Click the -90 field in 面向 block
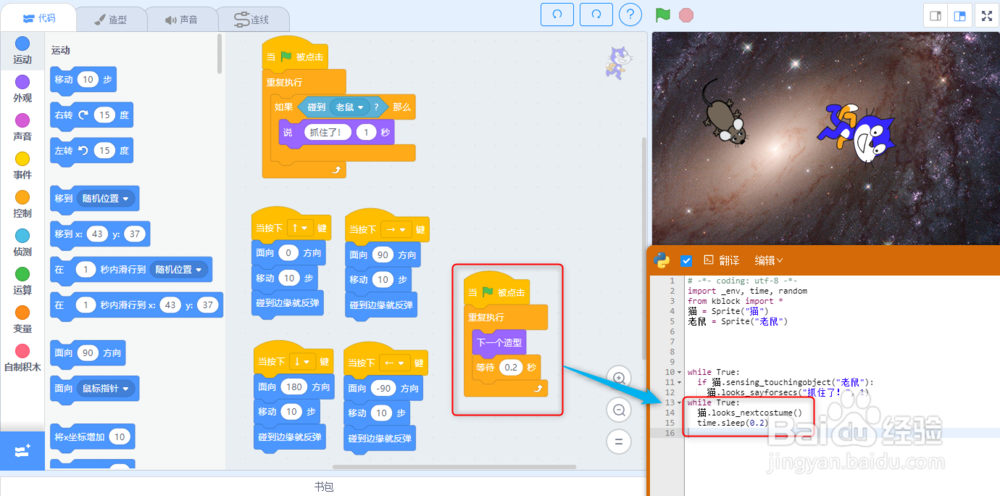The width and height of the screenshot is (1000, 496). tap(383, 388)
